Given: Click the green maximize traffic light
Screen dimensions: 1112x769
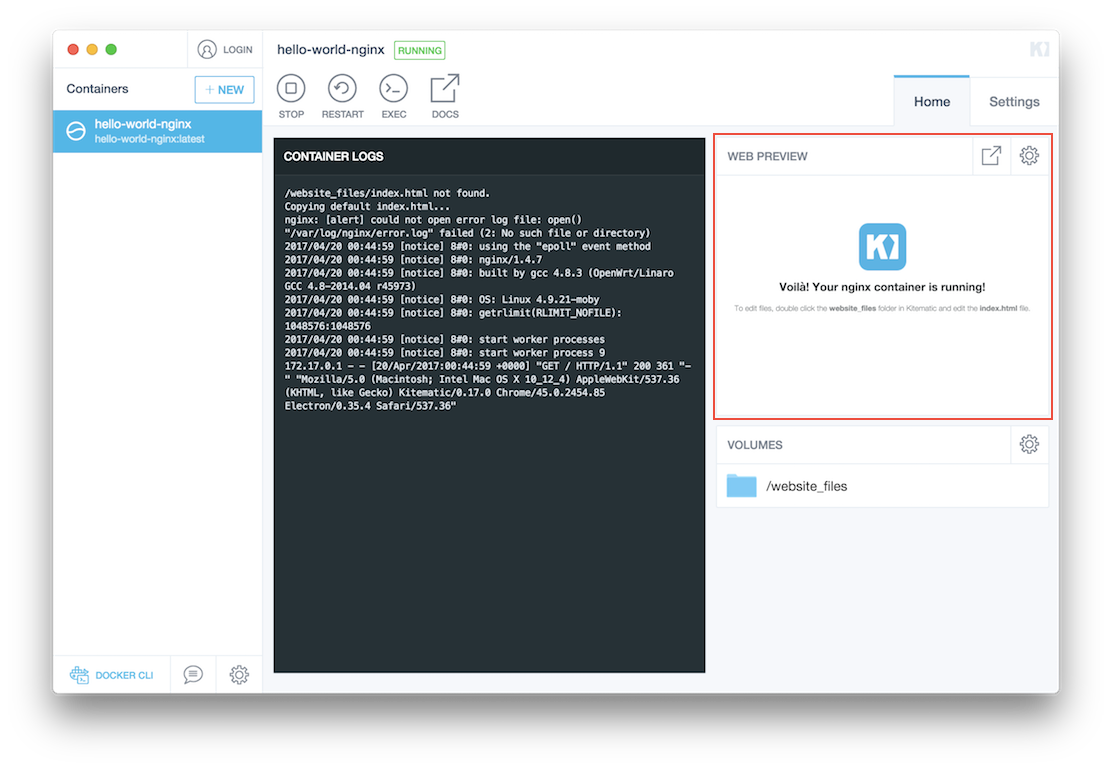Looking at the screenshot, I should tap(109, 48).
